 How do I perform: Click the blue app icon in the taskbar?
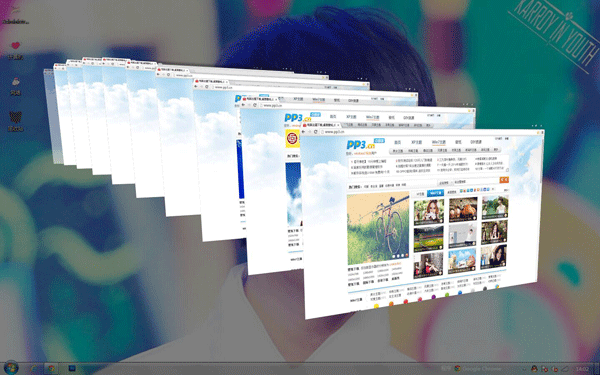click(72, 368)
